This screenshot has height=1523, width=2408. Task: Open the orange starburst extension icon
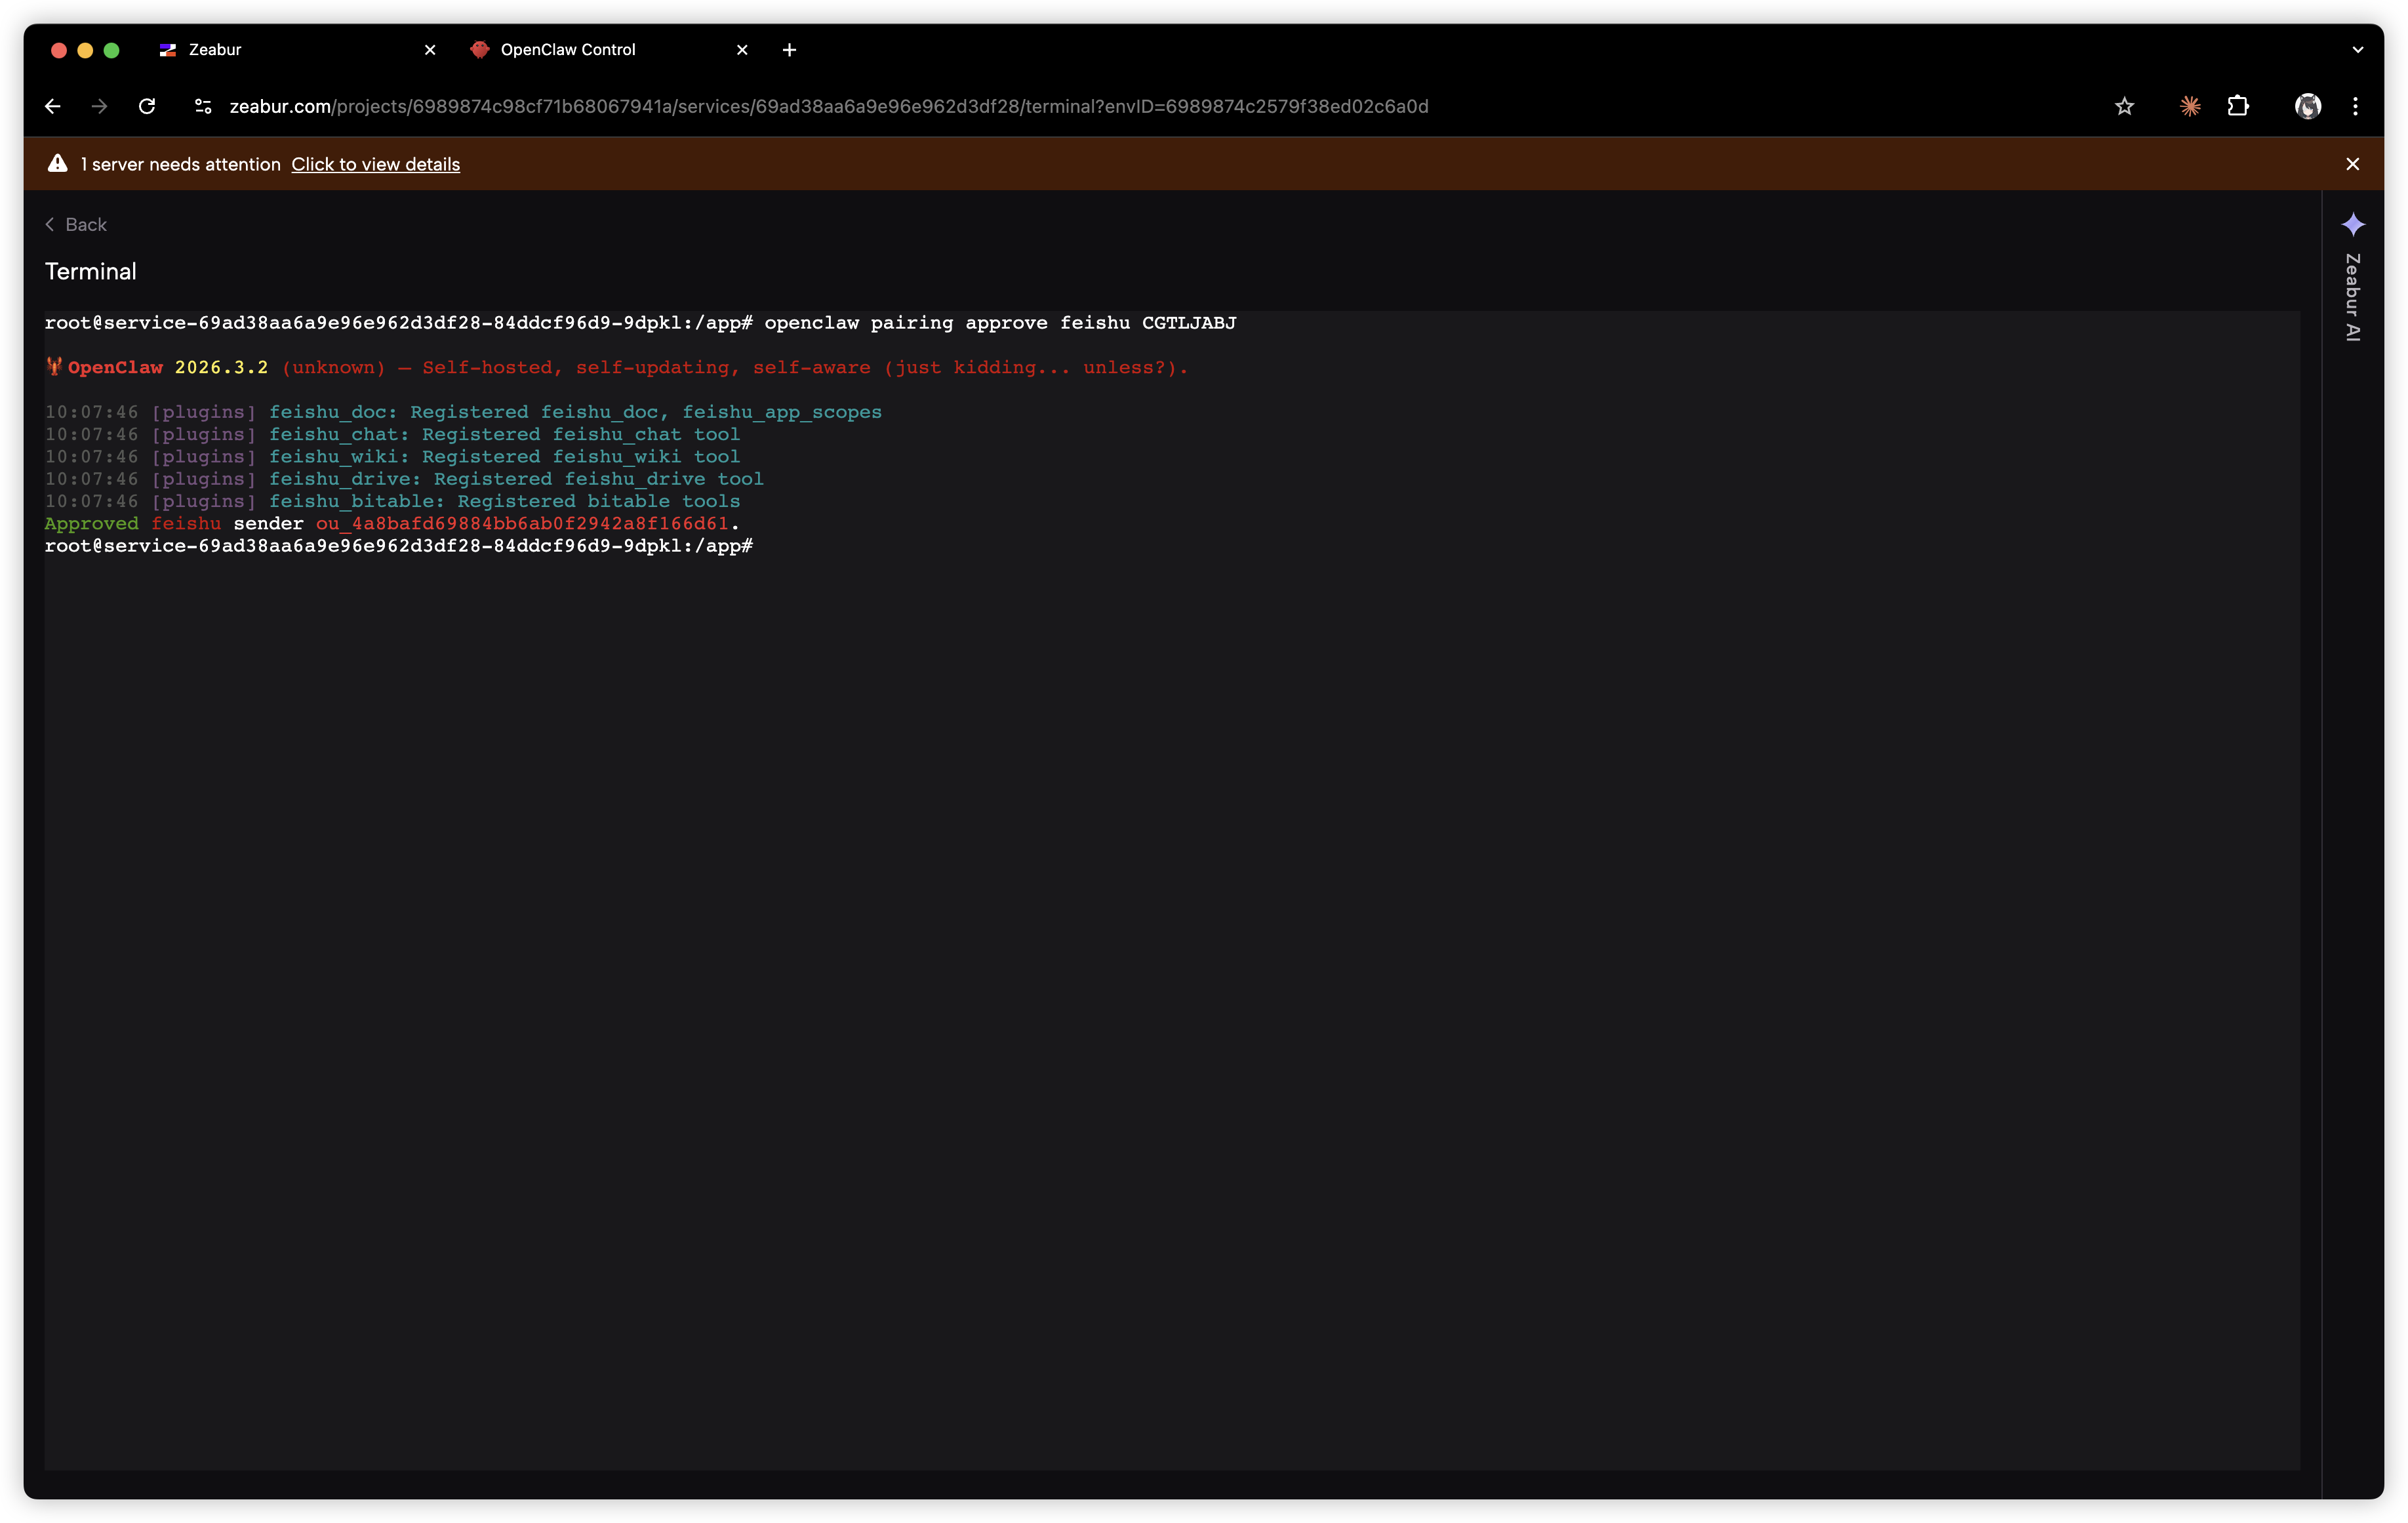(x=2190, y=106)
